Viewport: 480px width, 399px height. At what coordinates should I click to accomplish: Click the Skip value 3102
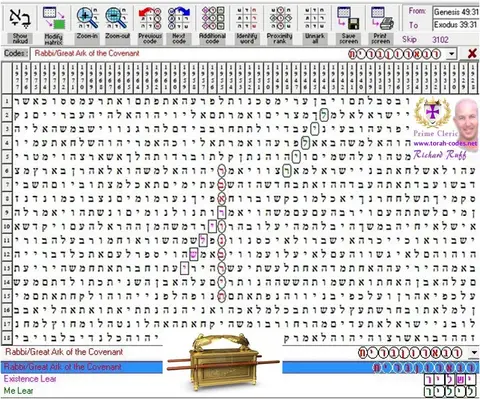click(440, 40)
